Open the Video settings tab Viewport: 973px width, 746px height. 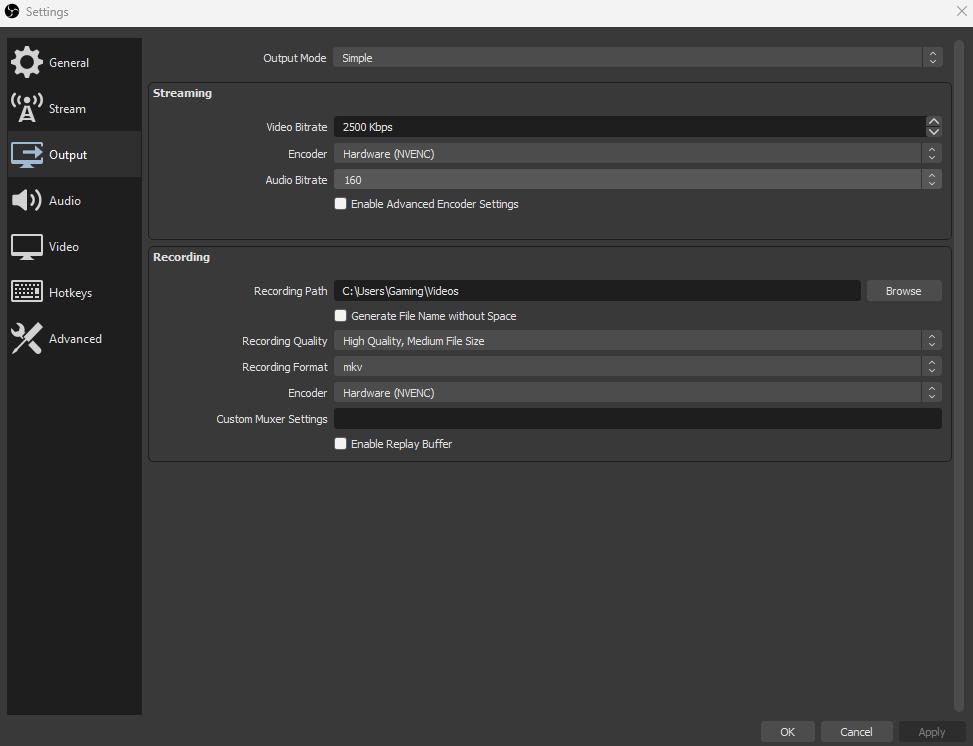[74, 246]
